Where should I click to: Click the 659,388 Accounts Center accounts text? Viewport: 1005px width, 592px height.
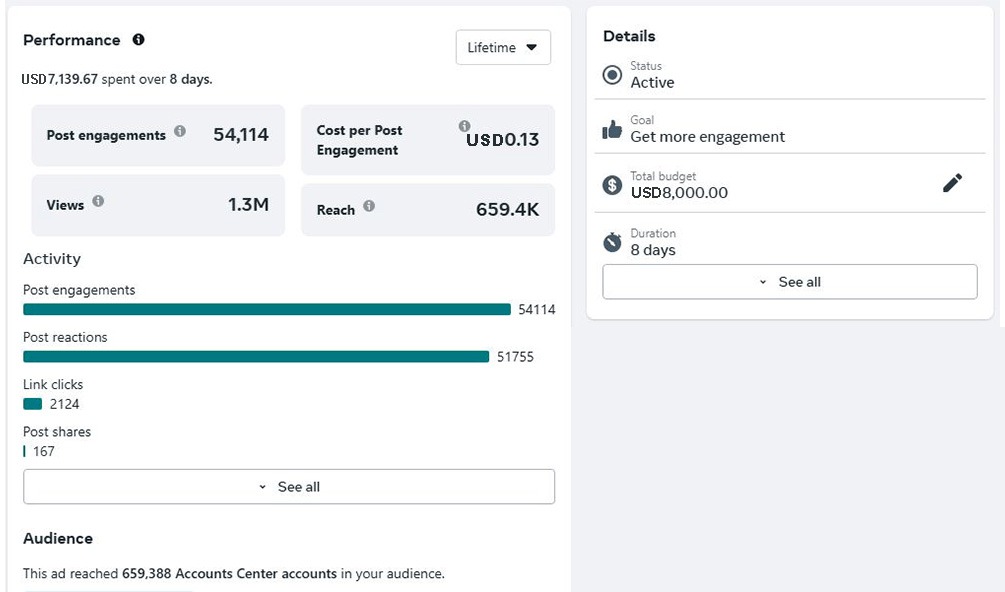229,574
